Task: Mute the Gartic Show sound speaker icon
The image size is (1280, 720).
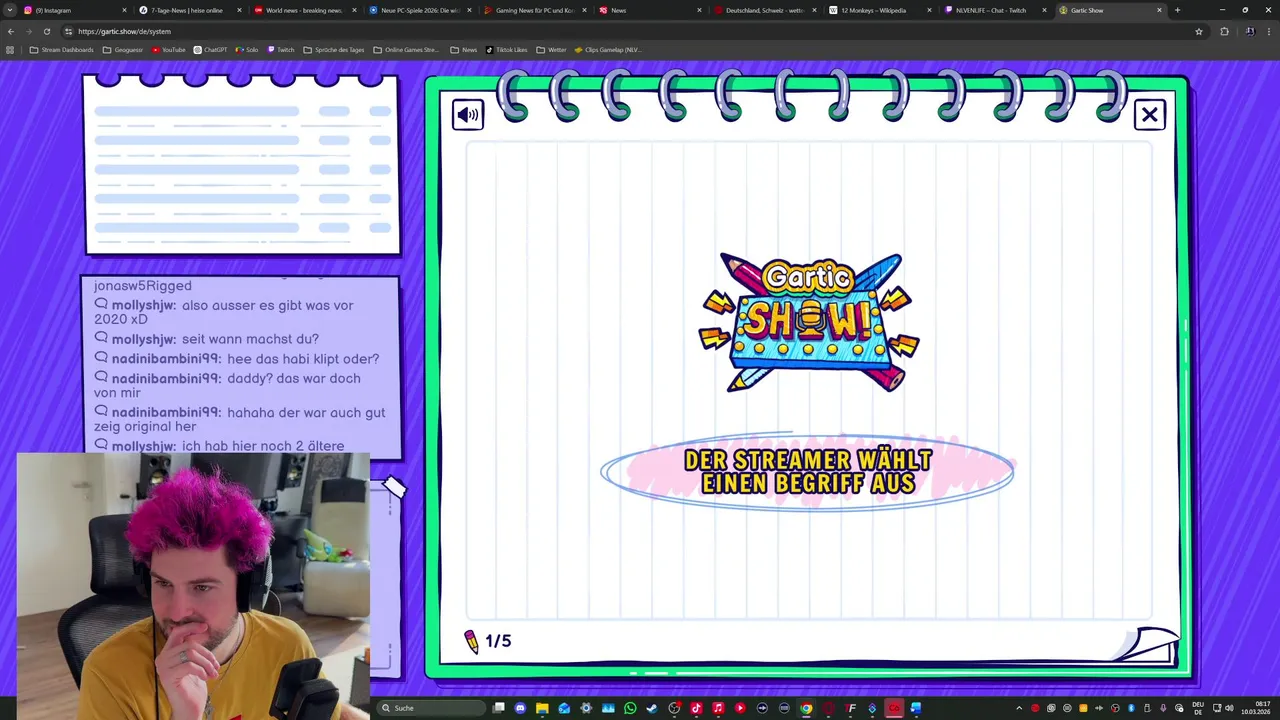Action: click(x=467, y=115)
